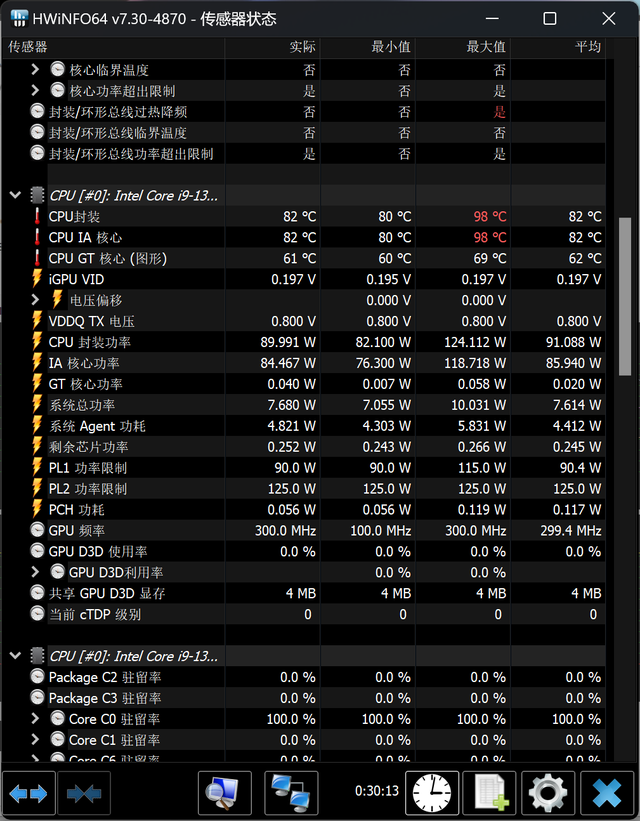Click the 89.991 W current package power
The image size is (640, 821).
[x=288, y=342]
